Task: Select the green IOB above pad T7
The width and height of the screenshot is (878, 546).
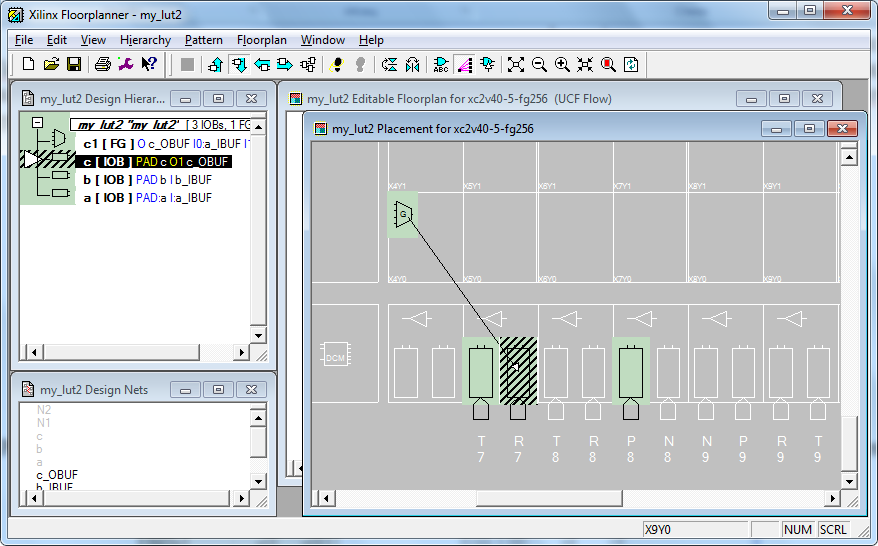Action: [480, 371]
